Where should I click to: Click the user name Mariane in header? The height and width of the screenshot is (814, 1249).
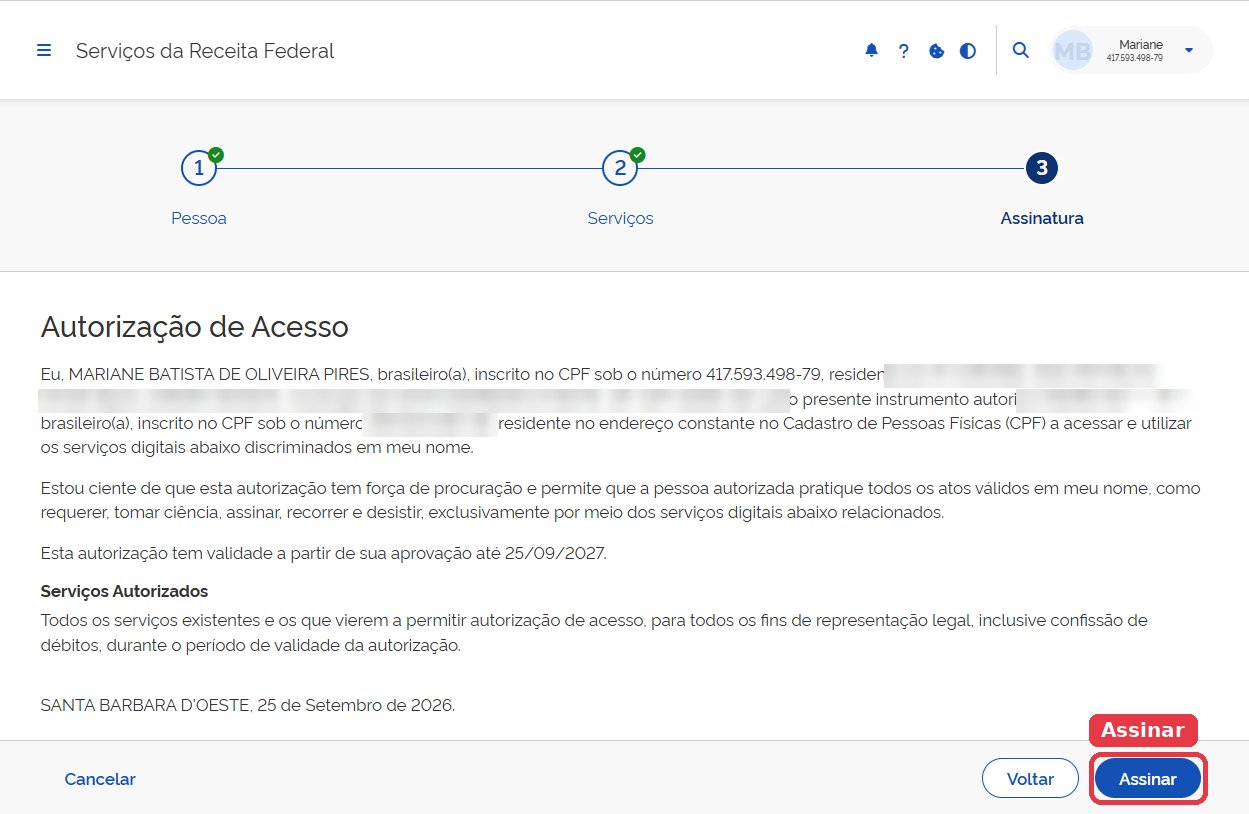(x=1141, y=44)
